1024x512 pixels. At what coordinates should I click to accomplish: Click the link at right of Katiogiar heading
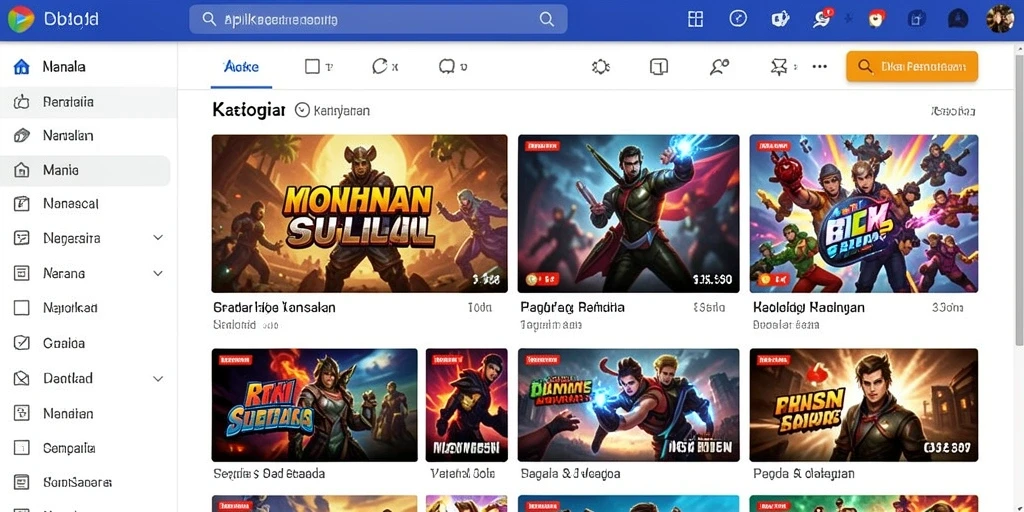point(953,111)
